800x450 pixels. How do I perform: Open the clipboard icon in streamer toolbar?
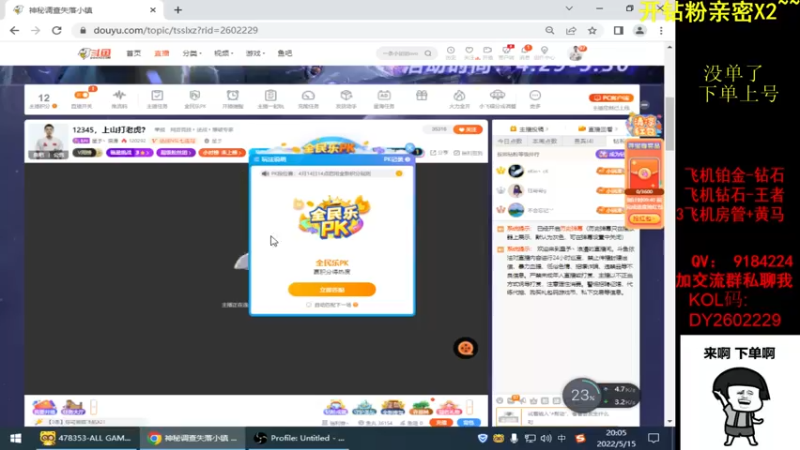270,95
